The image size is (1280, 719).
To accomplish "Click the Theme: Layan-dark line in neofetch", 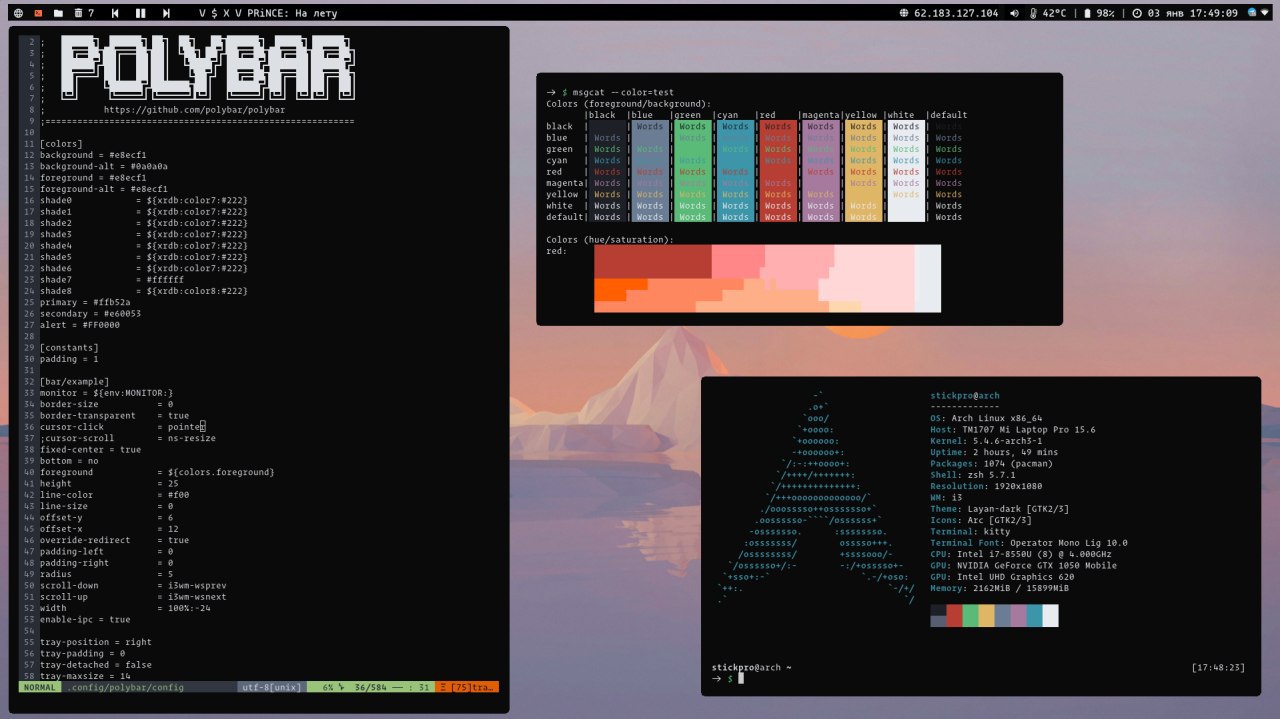I will pos(999,509).
